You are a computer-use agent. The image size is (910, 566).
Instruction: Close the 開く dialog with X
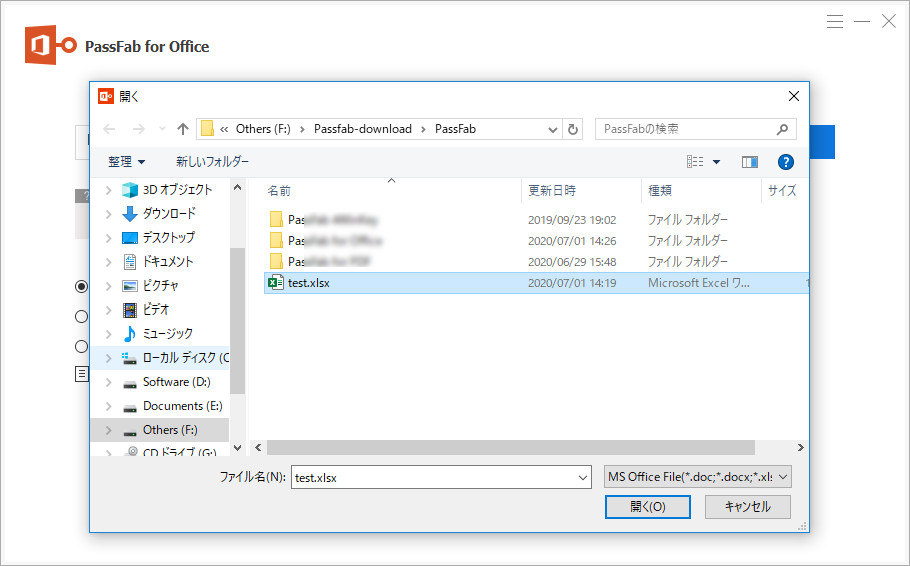[794, 96]
